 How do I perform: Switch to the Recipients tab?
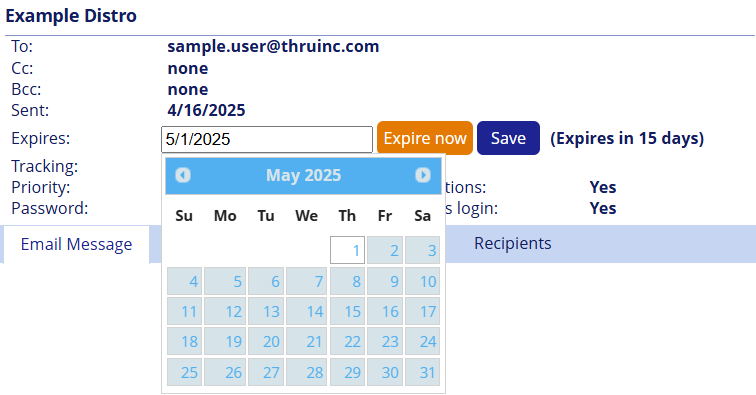tap(513, 244)
